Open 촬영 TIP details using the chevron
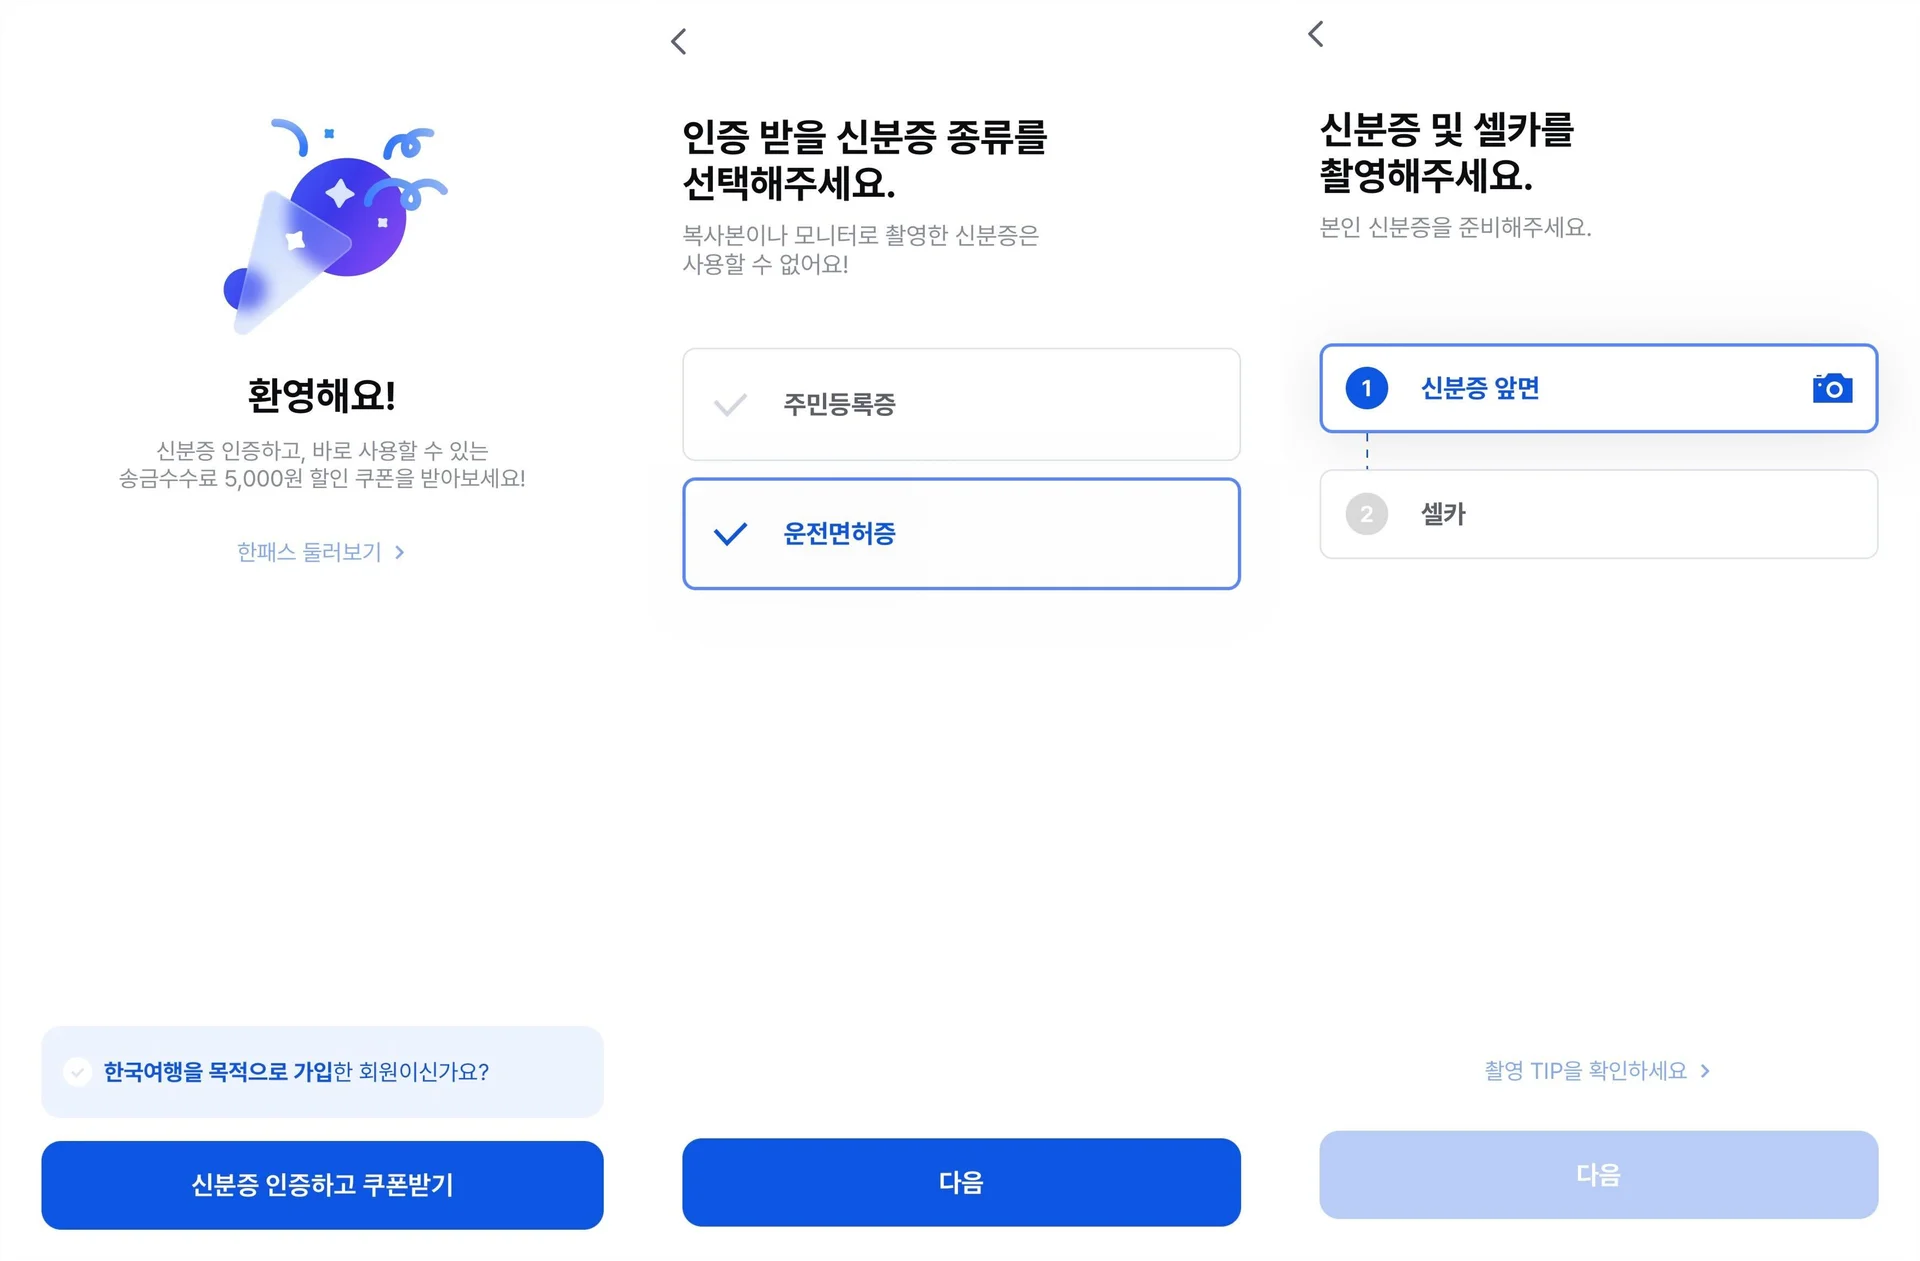The image size is (1920, 1261). click(1703, 1070)
